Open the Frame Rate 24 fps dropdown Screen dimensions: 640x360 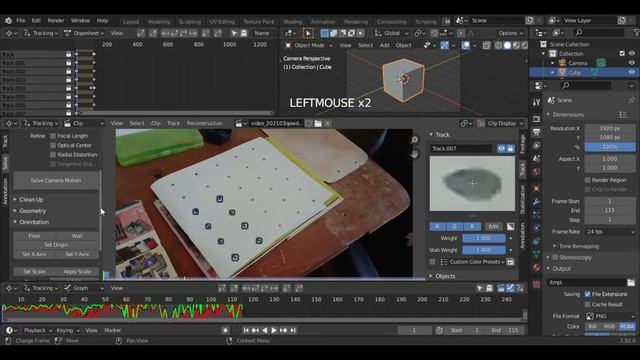(x=610, y=232)
